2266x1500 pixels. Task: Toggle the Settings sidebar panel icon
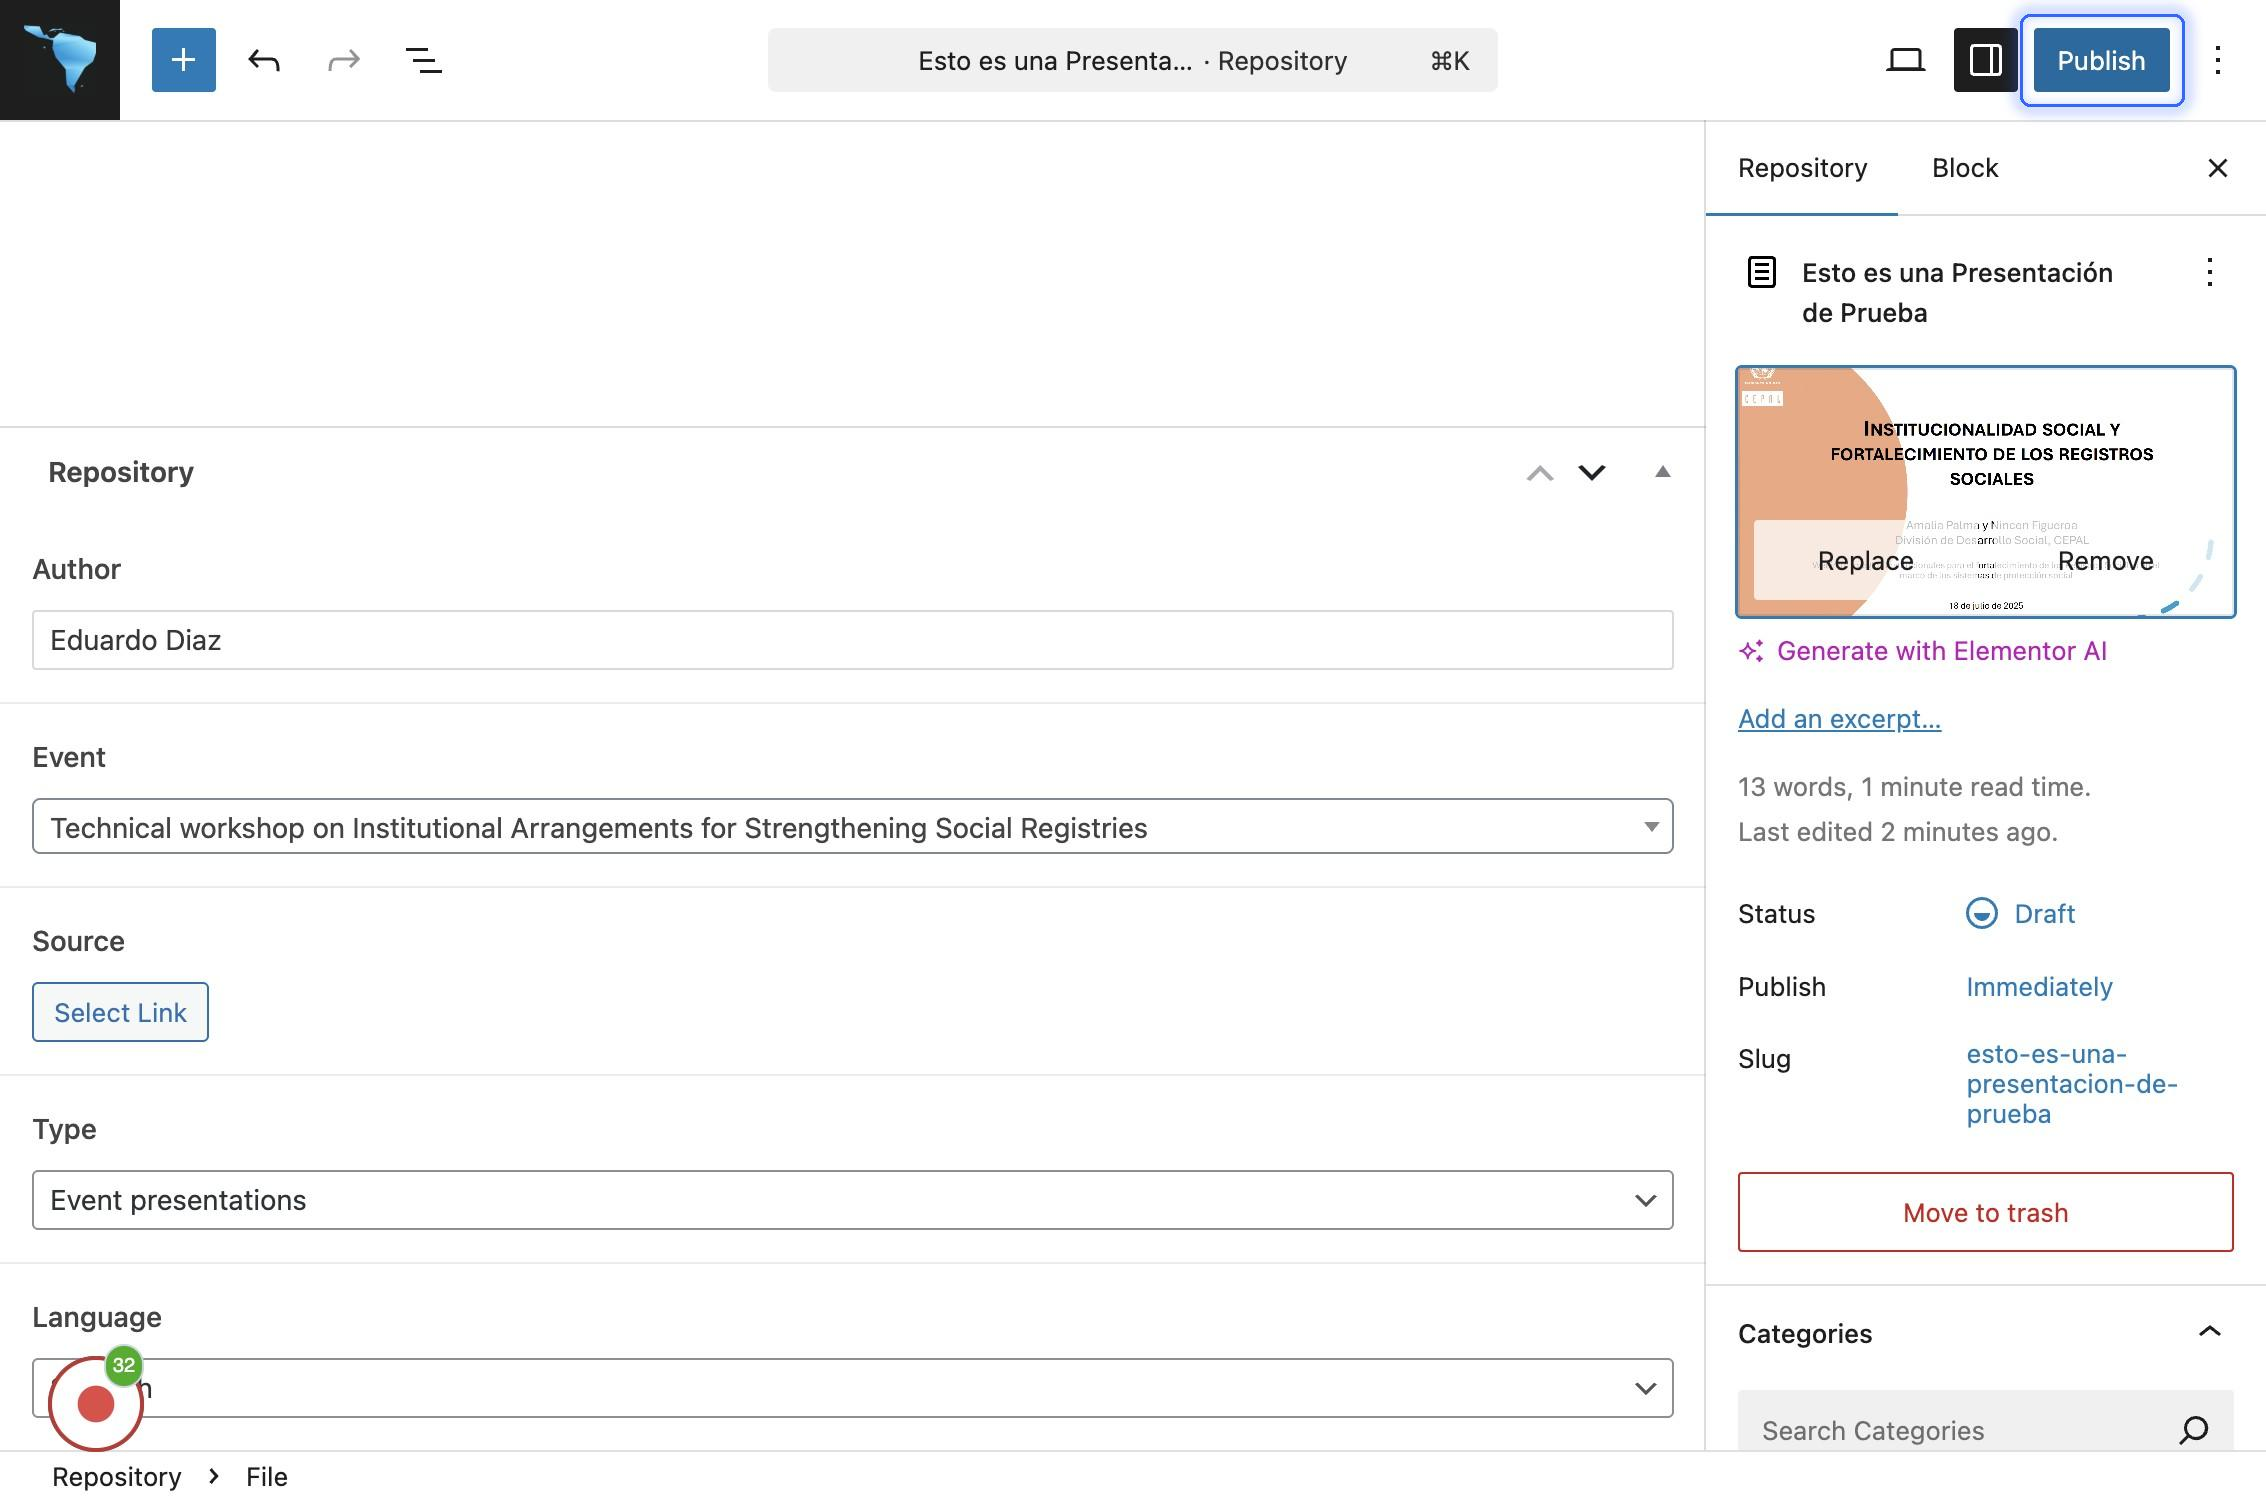click(x=1985, y=60)
